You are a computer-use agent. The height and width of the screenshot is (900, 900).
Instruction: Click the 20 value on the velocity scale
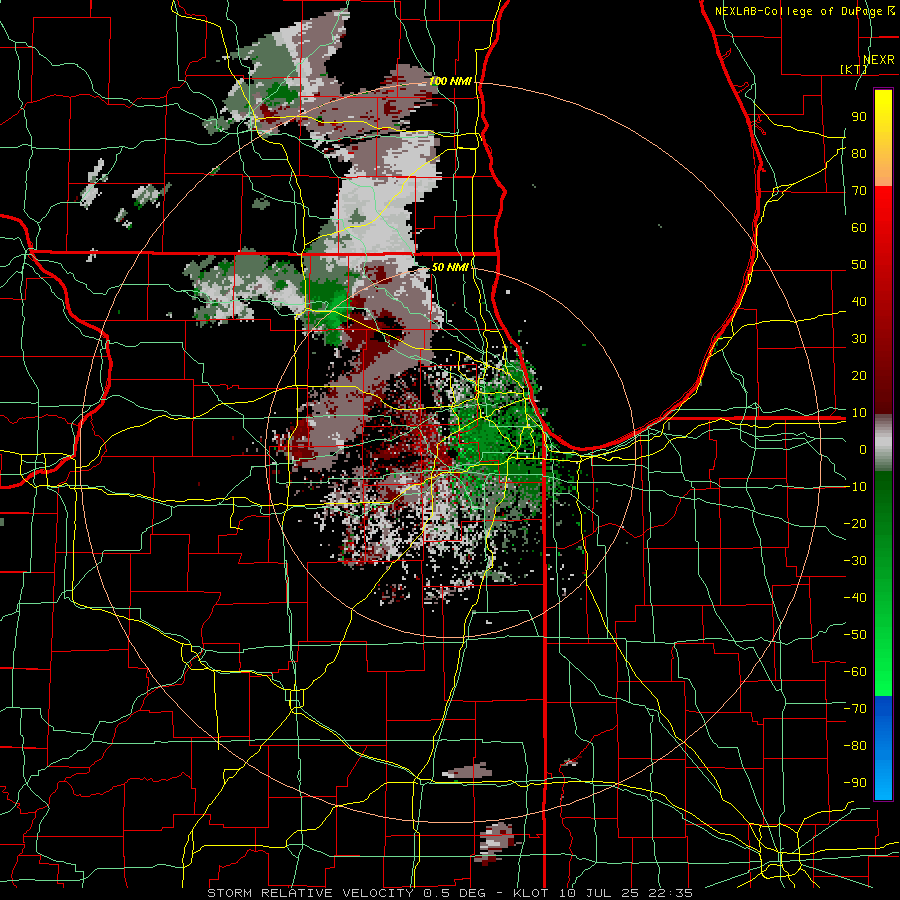(x=859, y=375)
